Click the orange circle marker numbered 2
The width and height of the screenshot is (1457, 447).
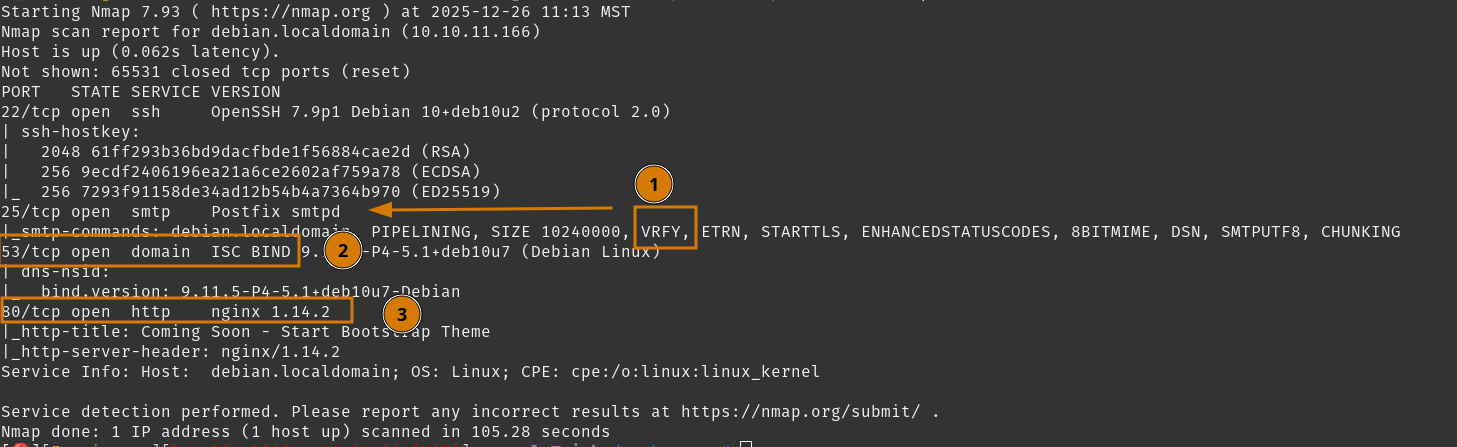[x=342, y=251]
